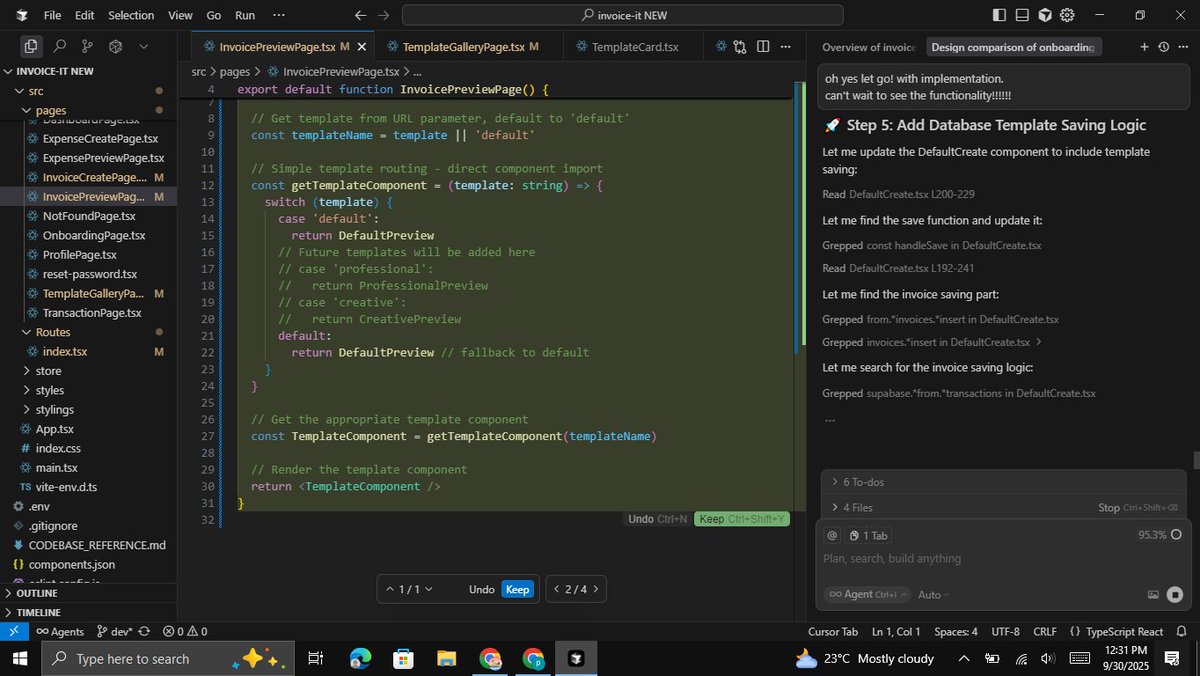Open the File menu
1200x676 pixels.
(52, 15)
